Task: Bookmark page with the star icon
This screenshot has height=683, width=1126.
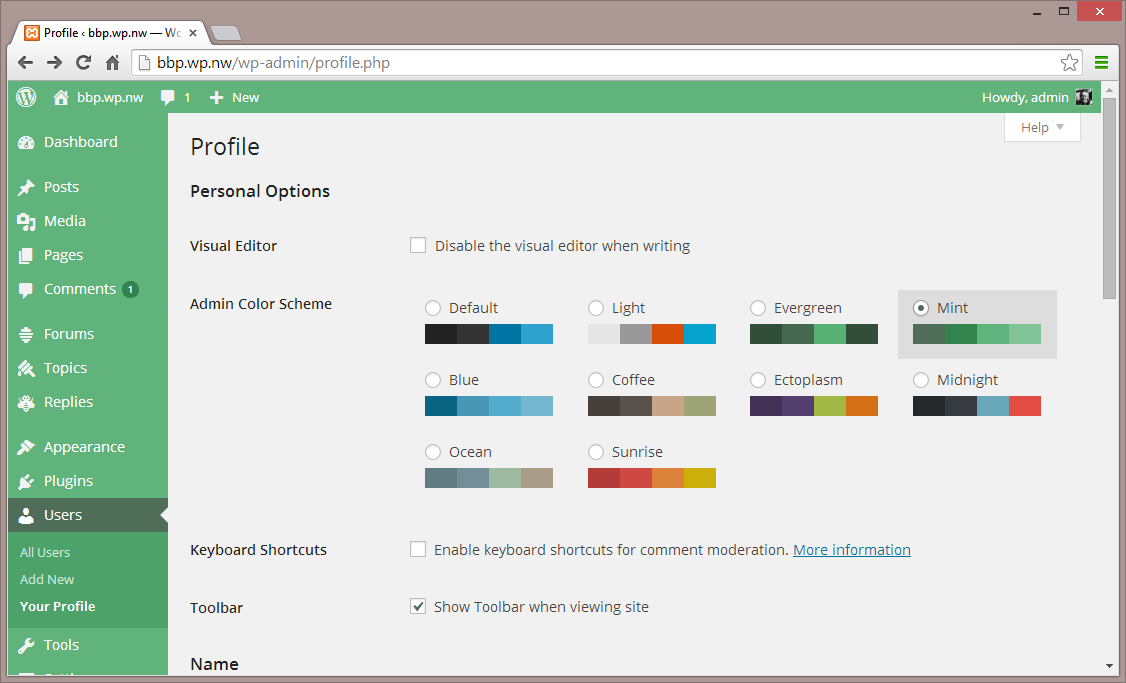Action: pos(1069,63)
